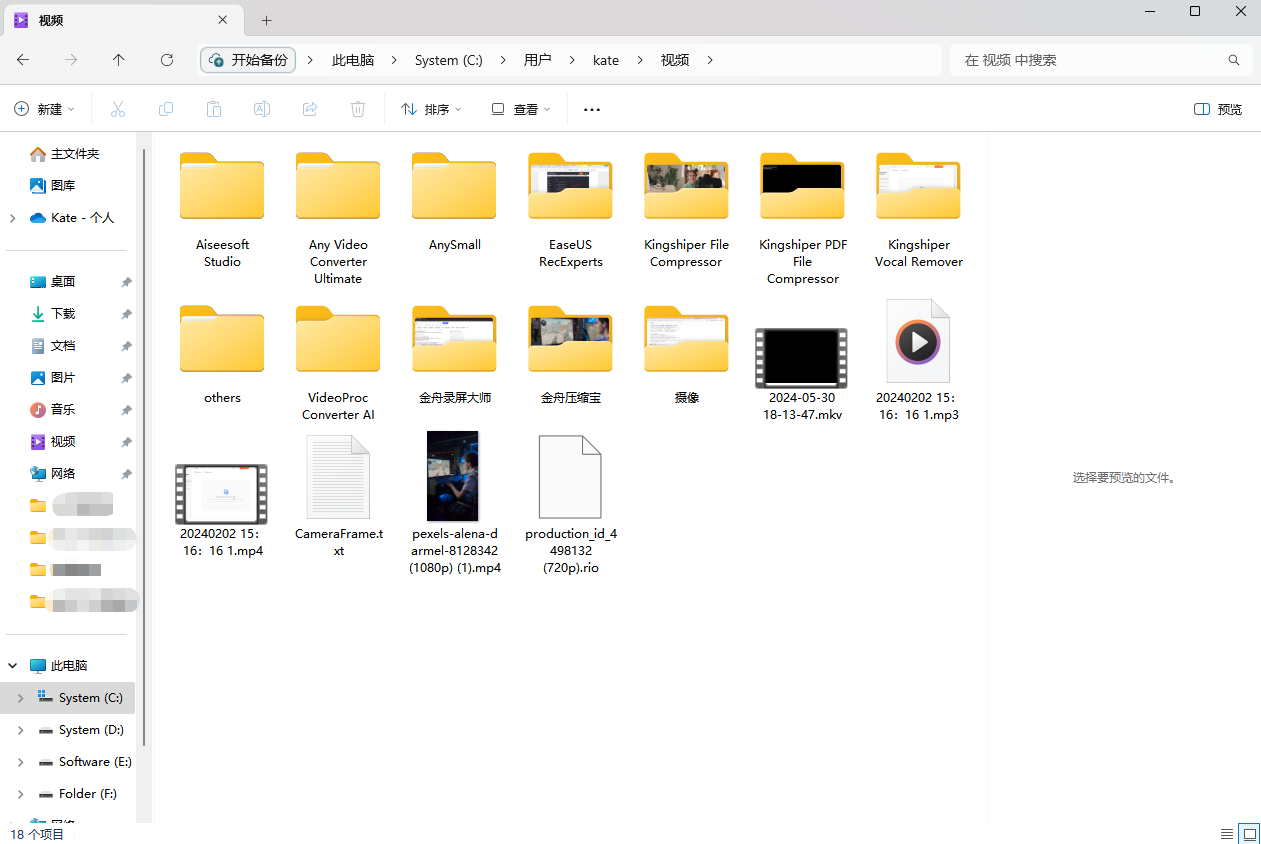This screenshot has width=1261, height=844.
Task: Select the 金舟压缩宝 folder
Action: 570,355
